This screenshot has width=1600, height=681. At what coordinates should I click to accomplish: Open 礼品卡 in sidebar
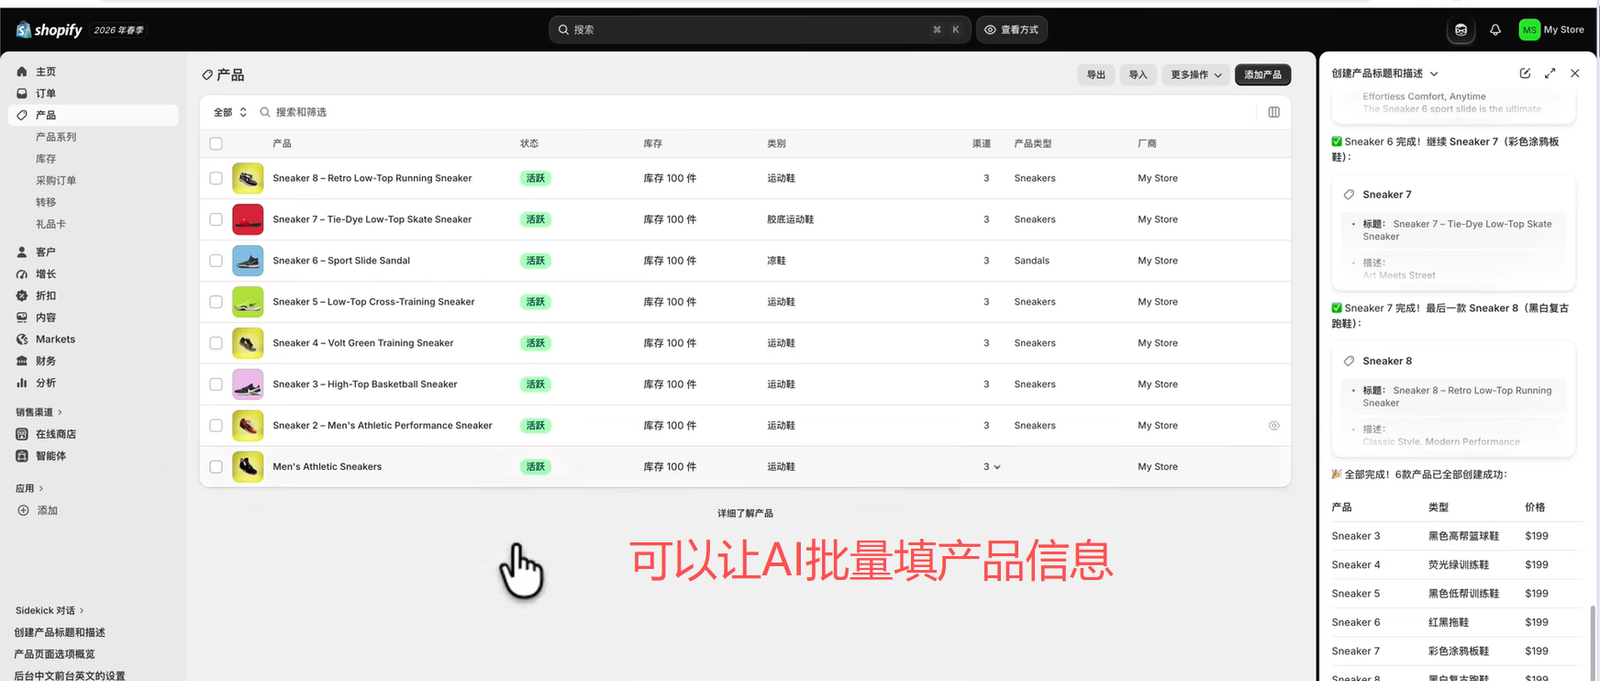pyautogui.click(x=51, y=225)
